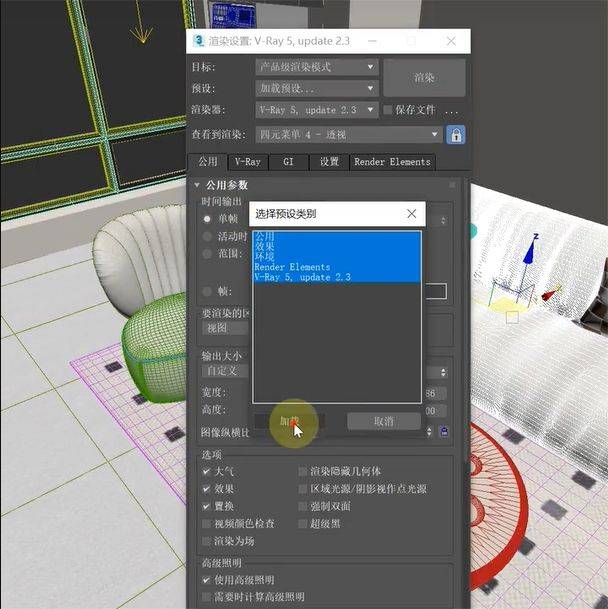
Task: Click the 取消 cancel button
Action: (x=384, y=421)
